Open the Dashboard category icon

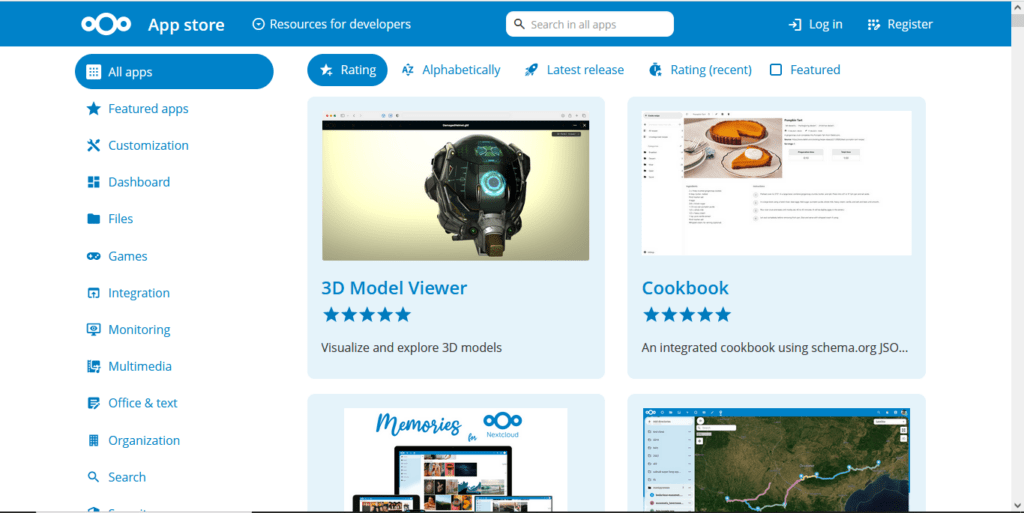93,182
